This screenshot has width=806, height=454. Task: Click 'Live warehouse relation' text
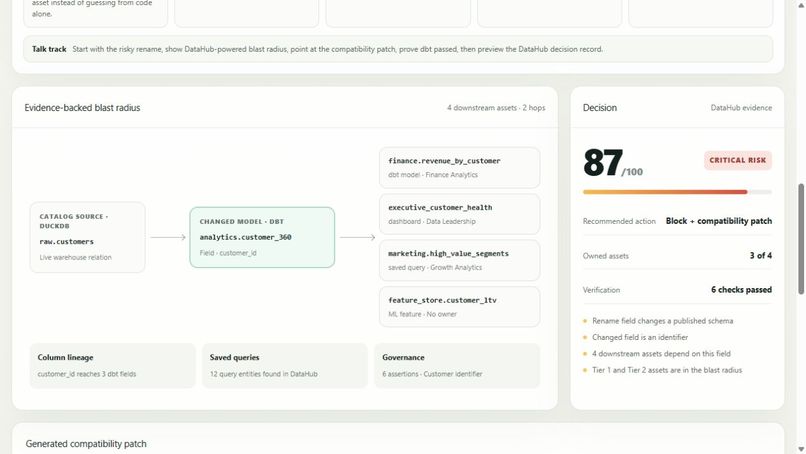pos(76,257)
